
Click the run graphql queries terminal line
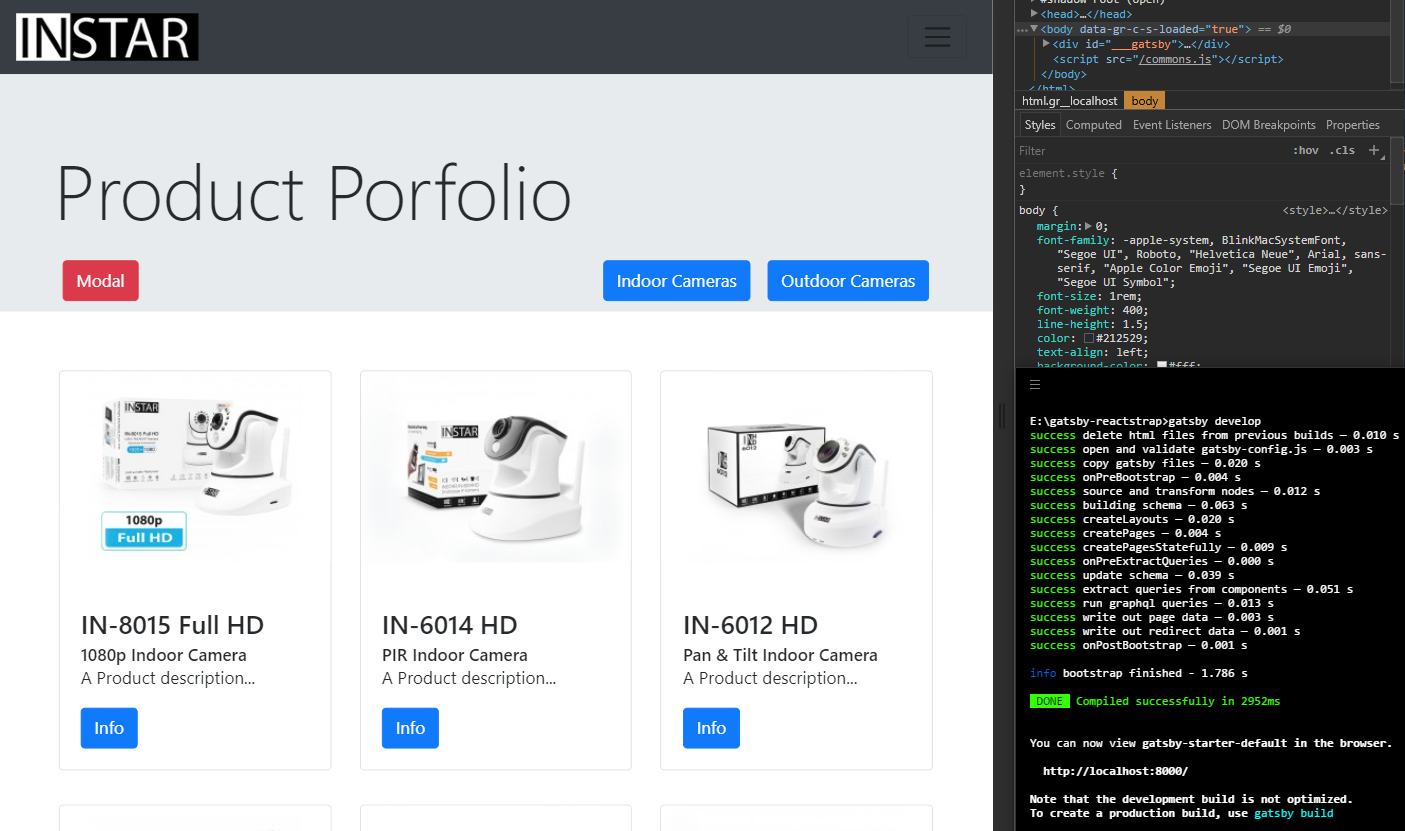pyautogui.click(x=1152, y=603)
